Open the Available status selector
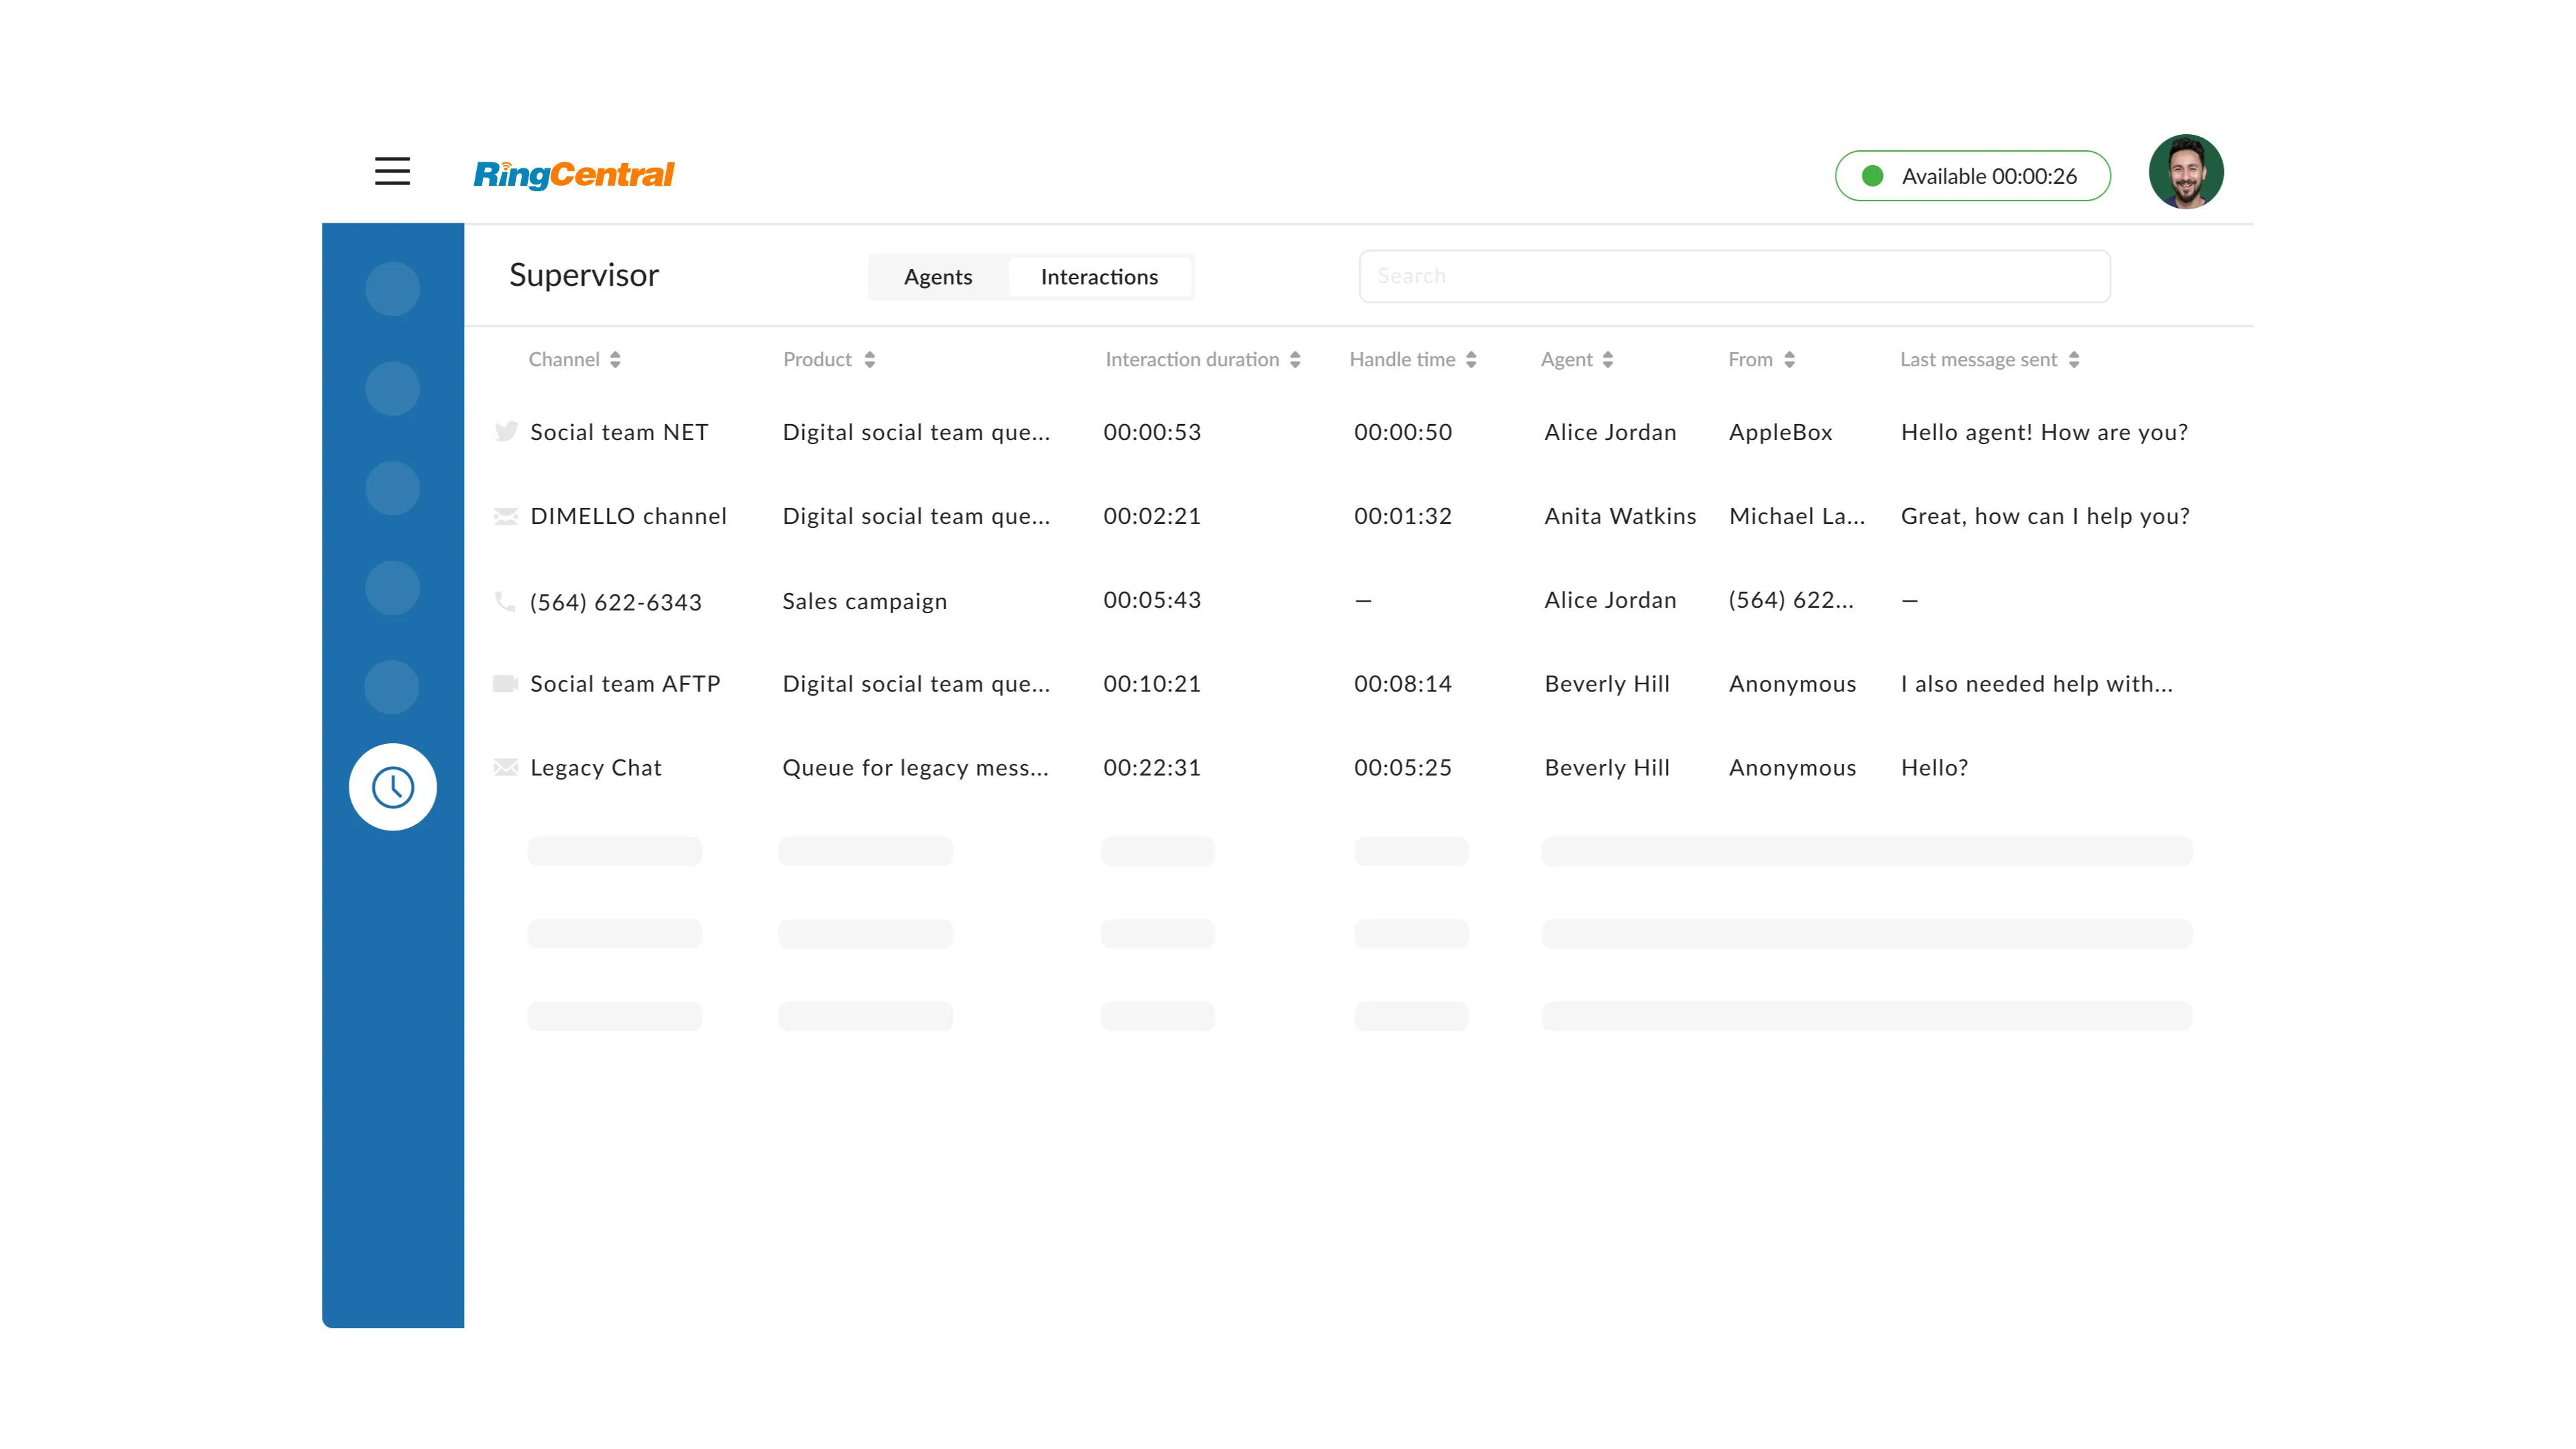This screenshot has height=1449, width=2576. coord(1972,176)
